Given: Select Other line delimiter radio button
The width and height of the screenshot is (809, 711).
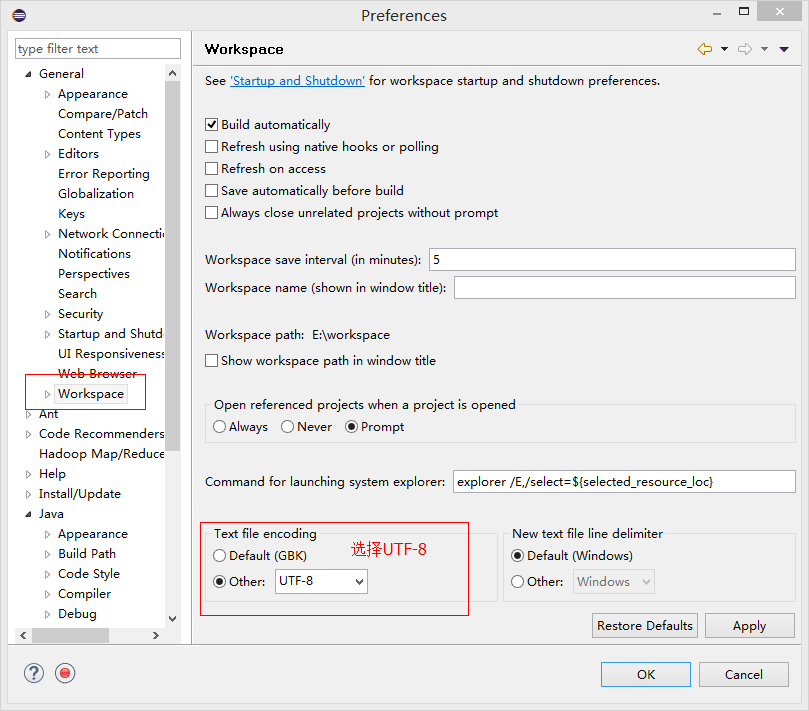Looking at the screenshot, I should point(517,581).
